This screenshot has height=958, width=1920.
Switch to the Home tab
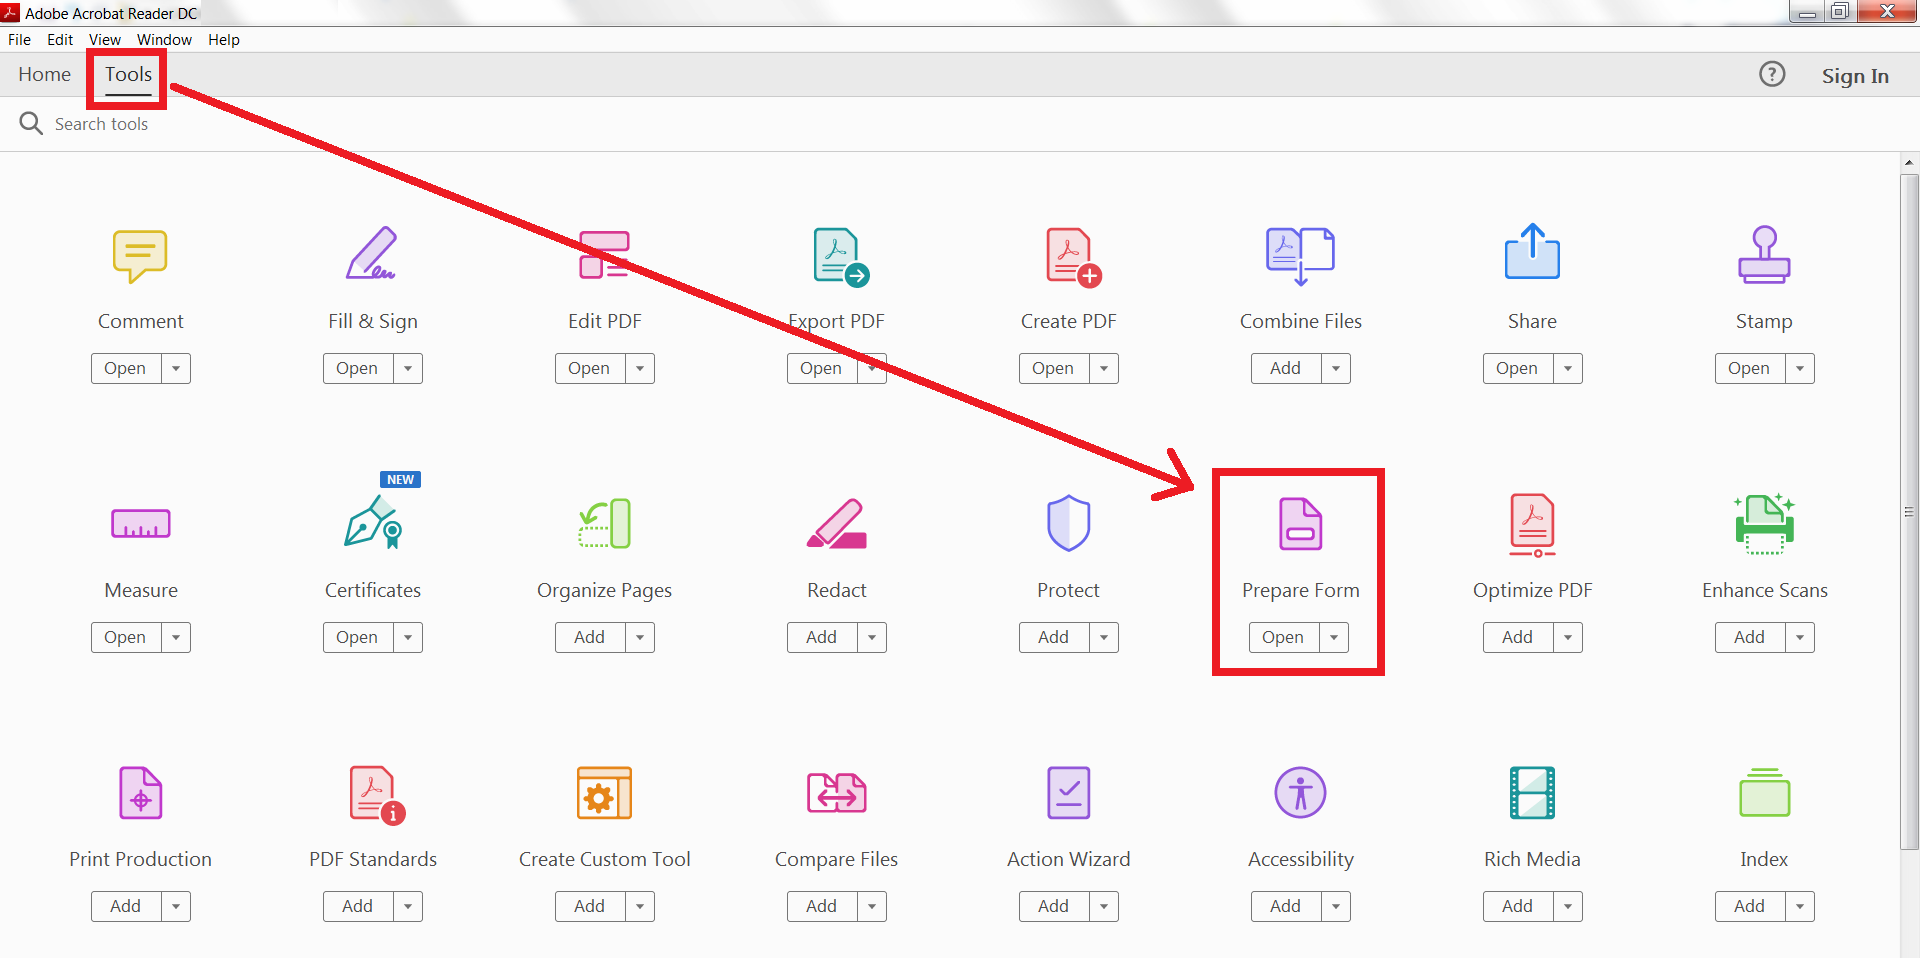click(44, 75)
